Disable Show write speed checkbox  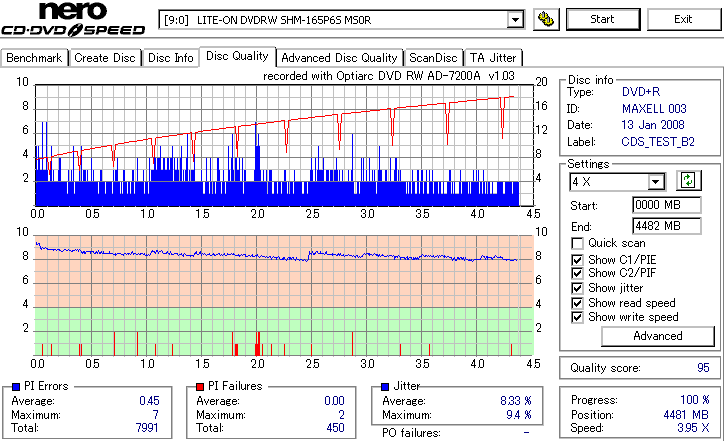coord(577,317)
